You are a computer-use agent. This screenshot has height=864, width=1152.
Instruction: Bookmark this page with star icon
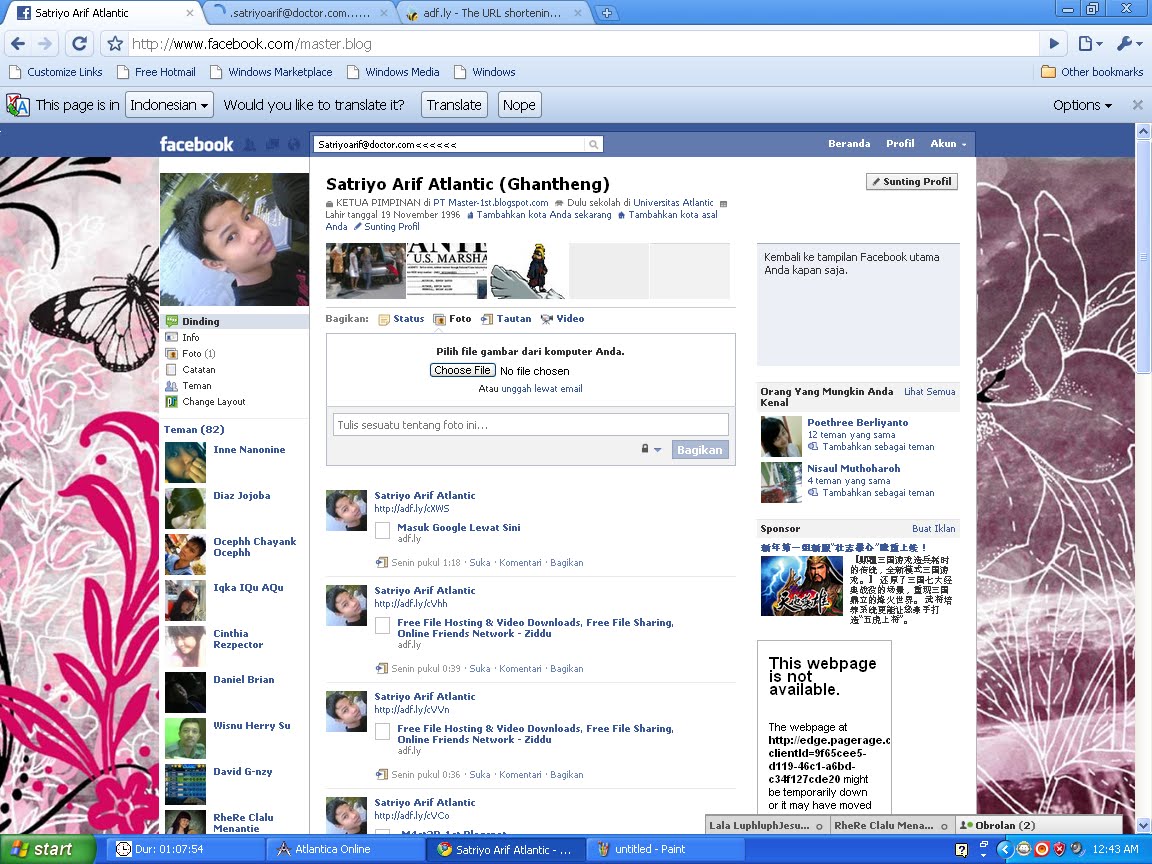115,43
